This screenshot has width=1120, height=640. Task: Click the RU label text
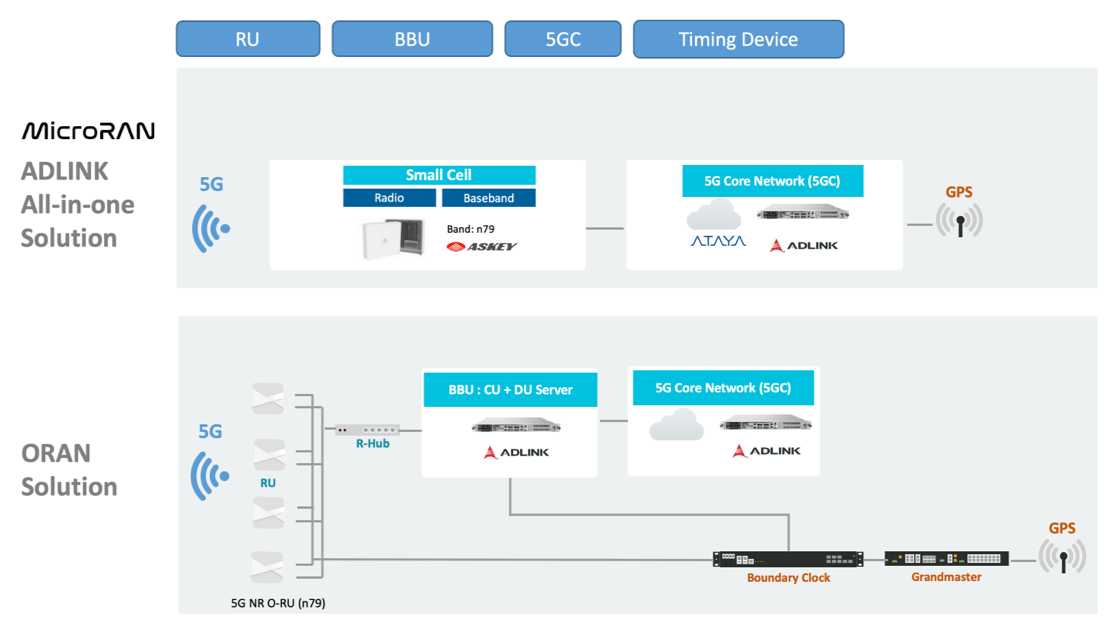pos(268,484)
